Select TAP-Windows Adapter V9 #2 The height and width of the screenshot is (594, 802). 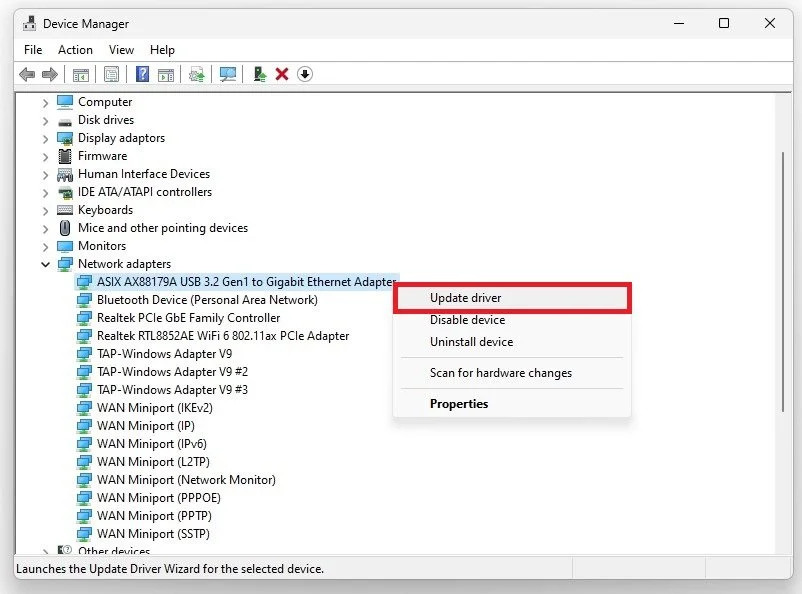172,372
